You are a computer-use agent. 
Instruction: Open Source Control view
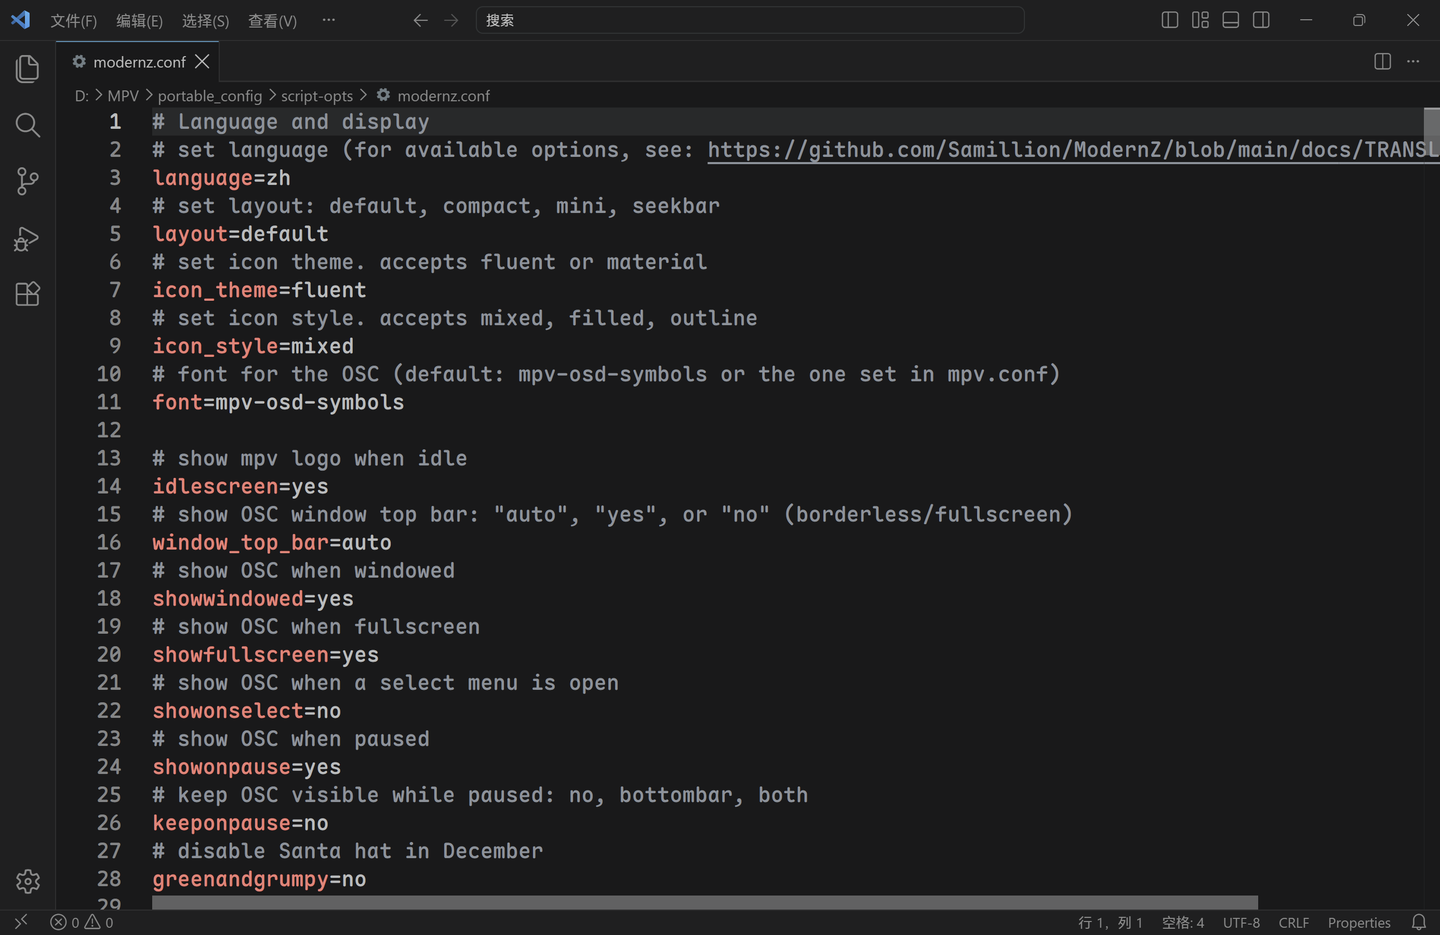tap(28, 181)
